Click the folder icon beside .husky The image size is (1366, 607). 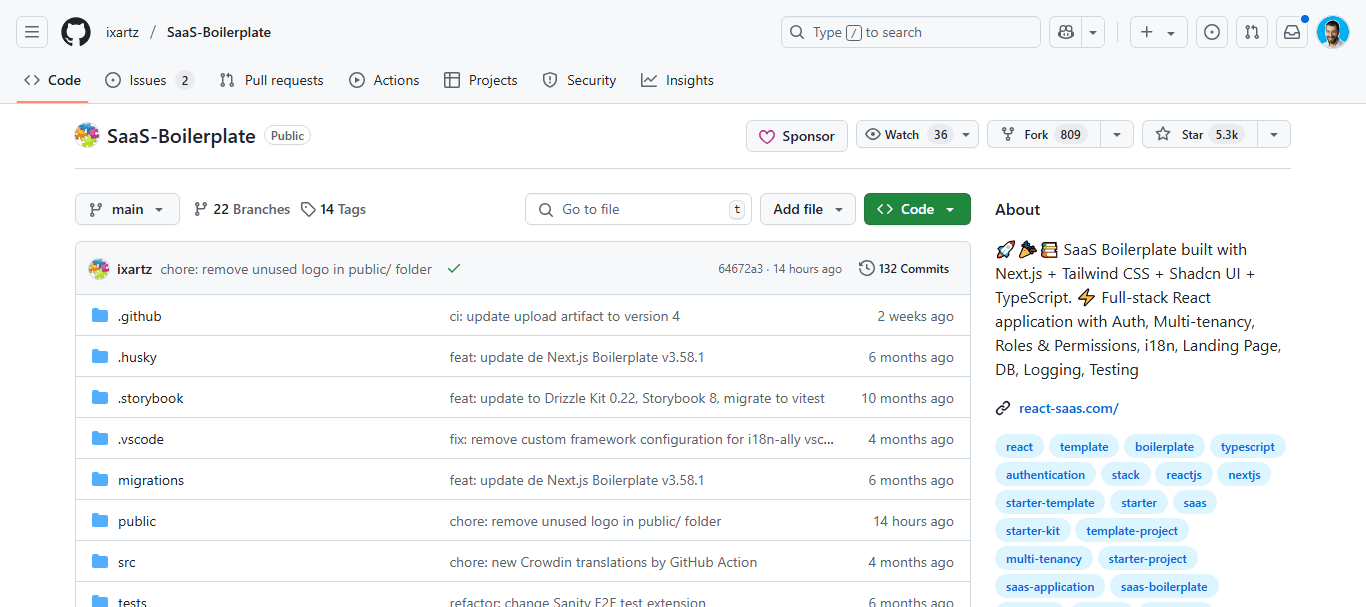(100, 357)
